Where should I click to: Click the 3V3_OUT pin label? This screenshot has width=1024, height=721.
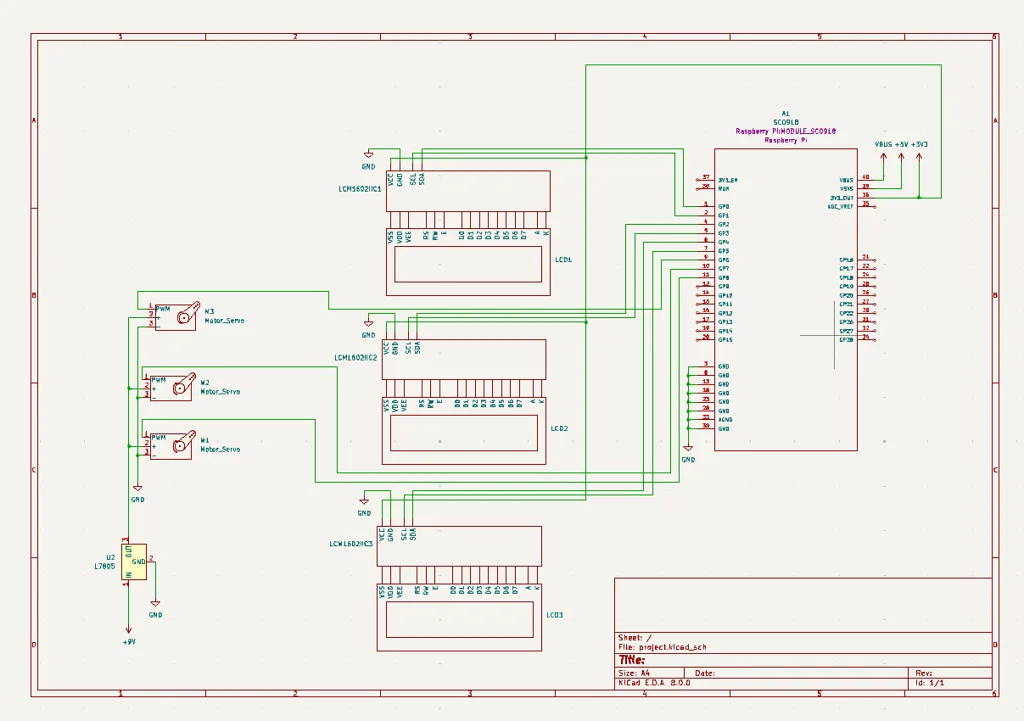coord(842,197)
